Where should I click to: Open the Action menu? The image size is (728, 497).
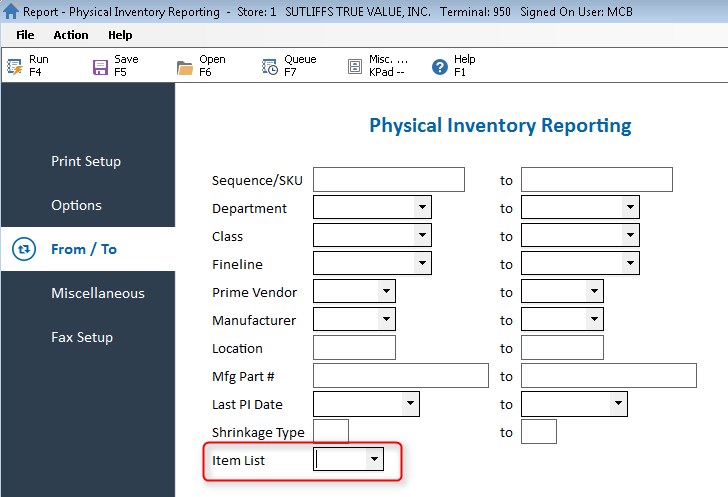coord(71,35)
